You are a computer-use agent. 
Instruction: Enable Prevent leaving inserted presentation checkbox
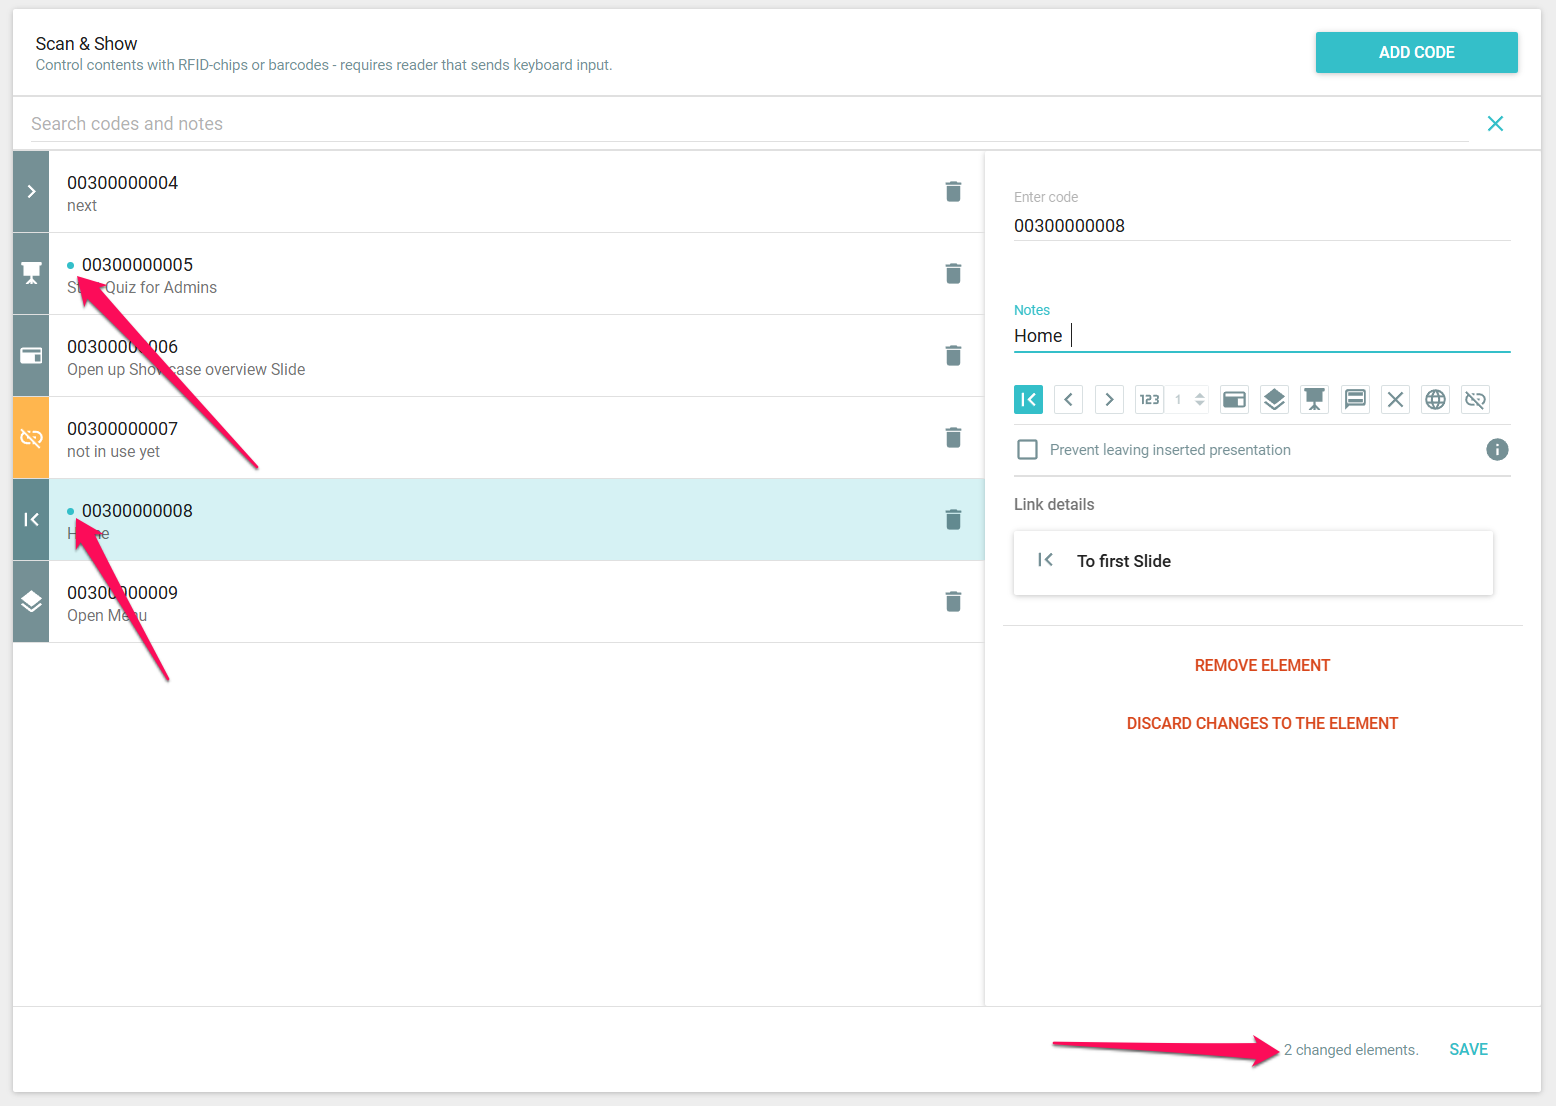point(1027,450)
